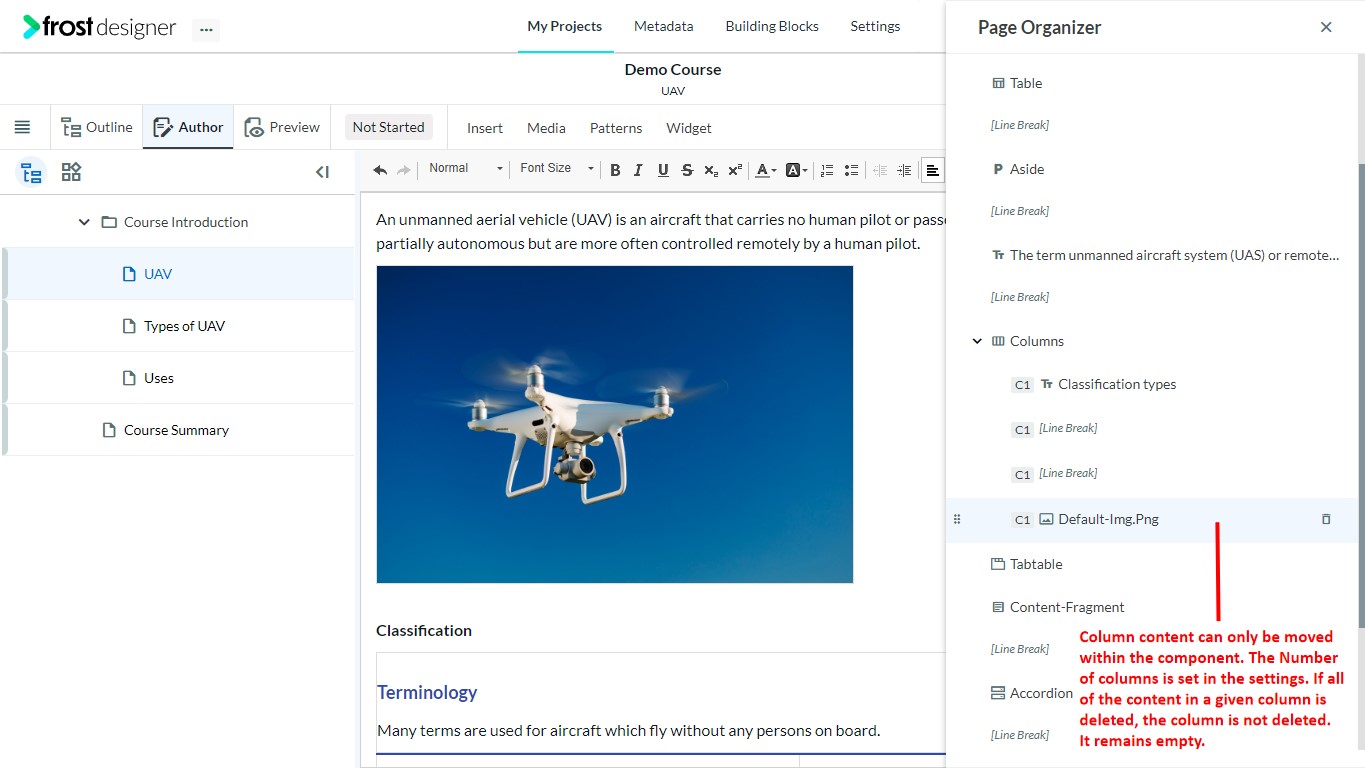Insert a bulleted list
Viewport: 1365px width, 768px height.
(x=851, y=170)
